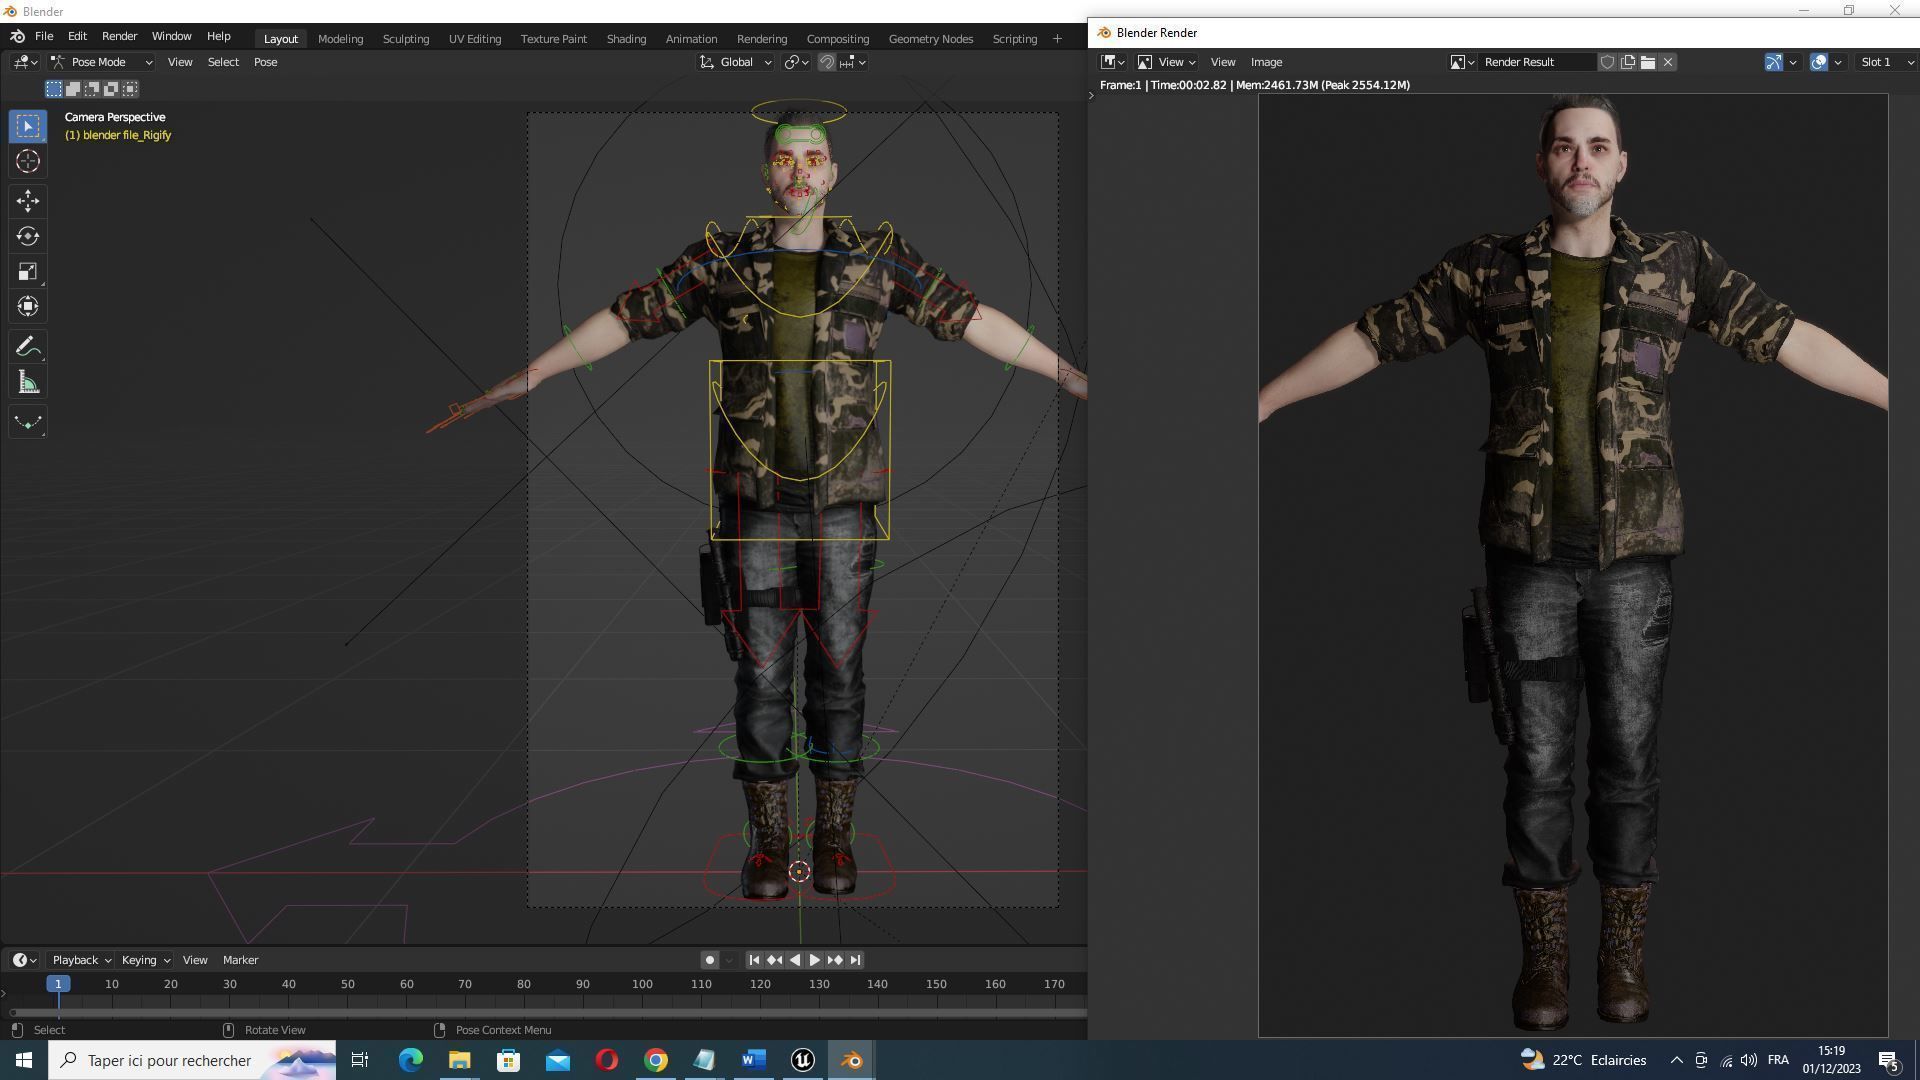Open the Pose menu in viewport header
Viewport: 1920px width, 1080px height.
coord(265,62)
